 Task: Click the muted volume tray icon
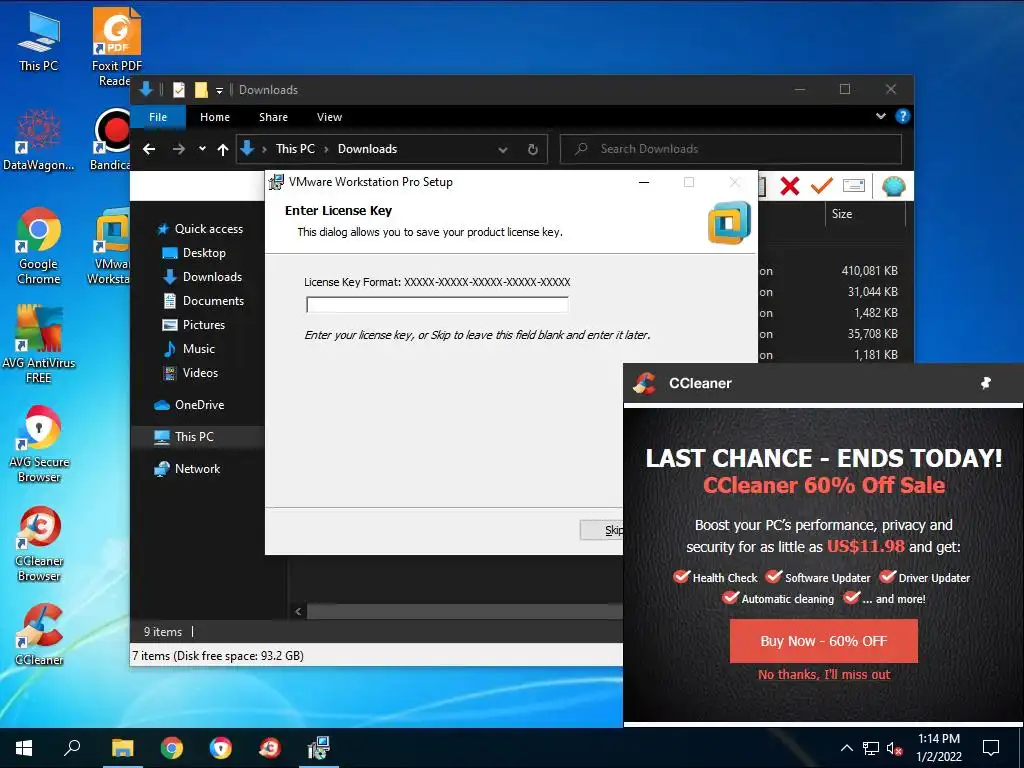point(895,748)
